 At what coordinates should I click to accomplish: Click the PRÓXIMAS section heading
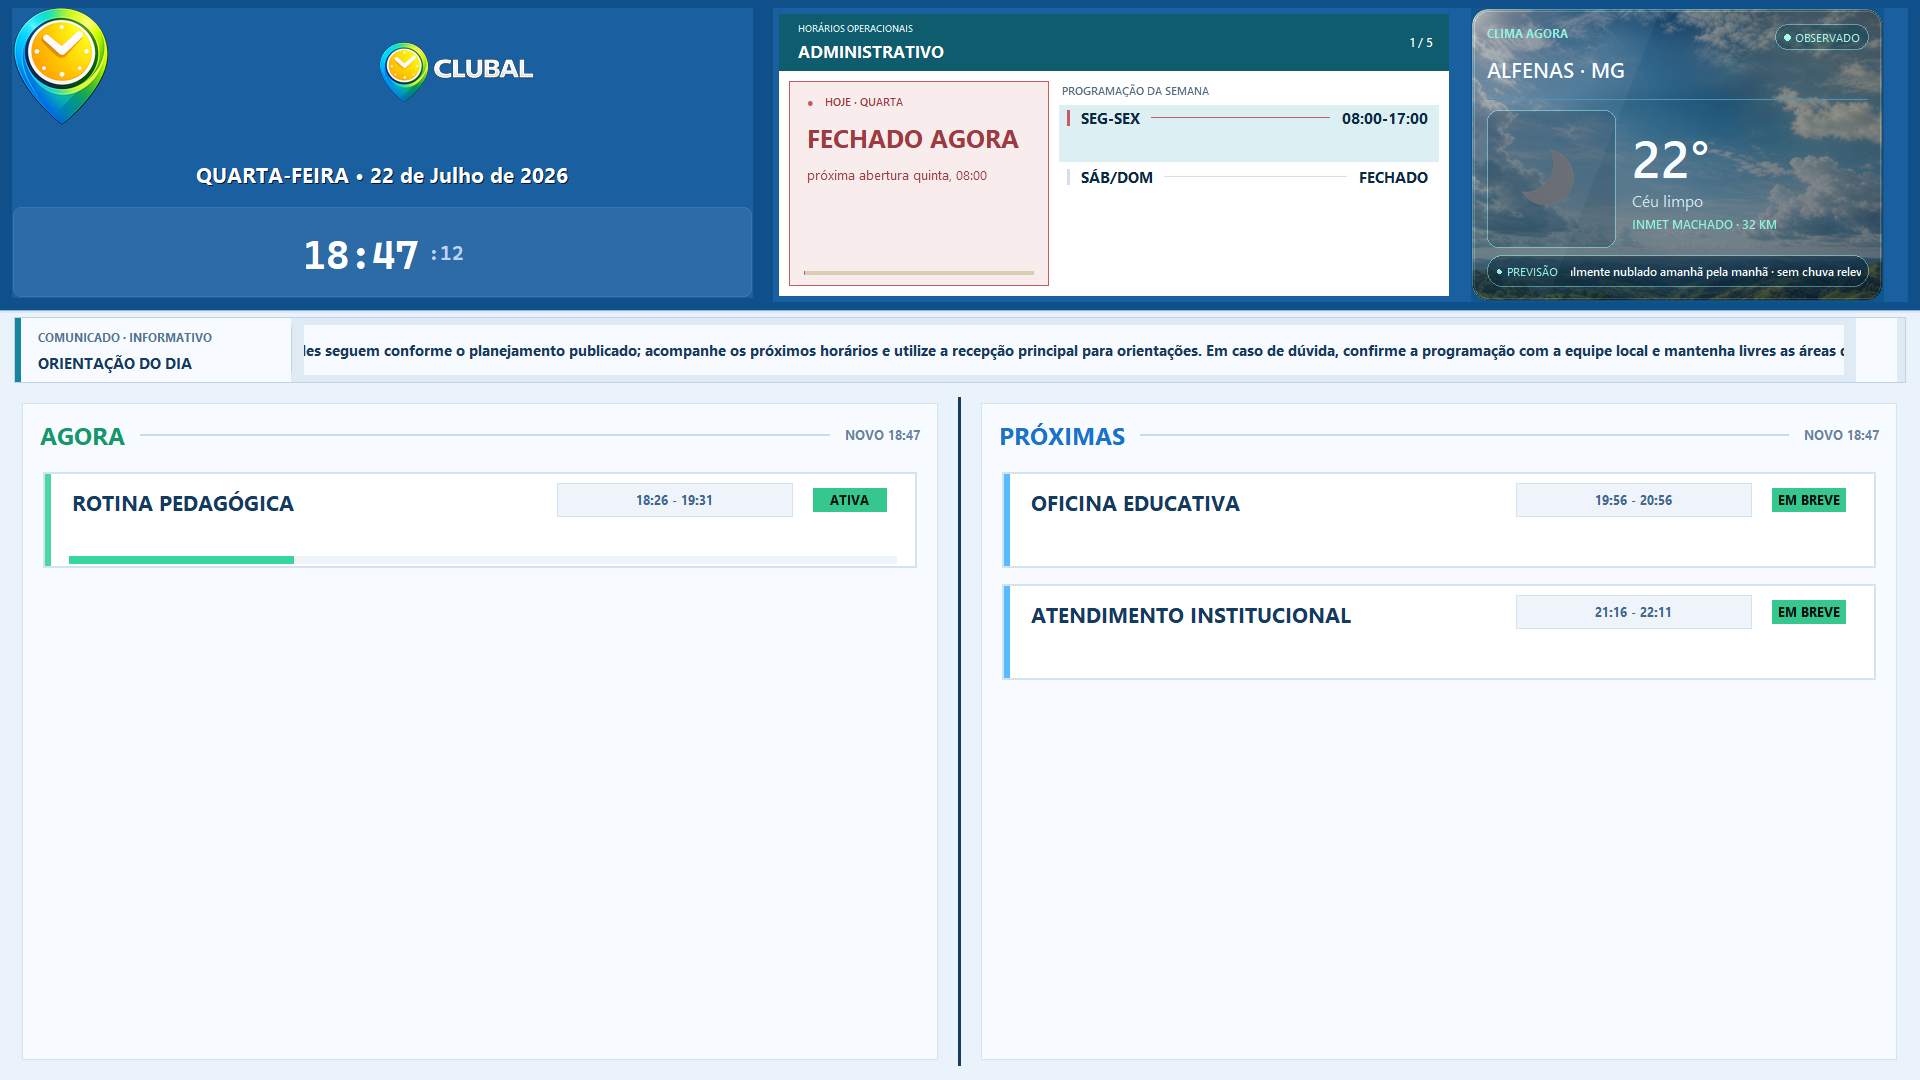pyautogui.click(x=1062, y=437)
